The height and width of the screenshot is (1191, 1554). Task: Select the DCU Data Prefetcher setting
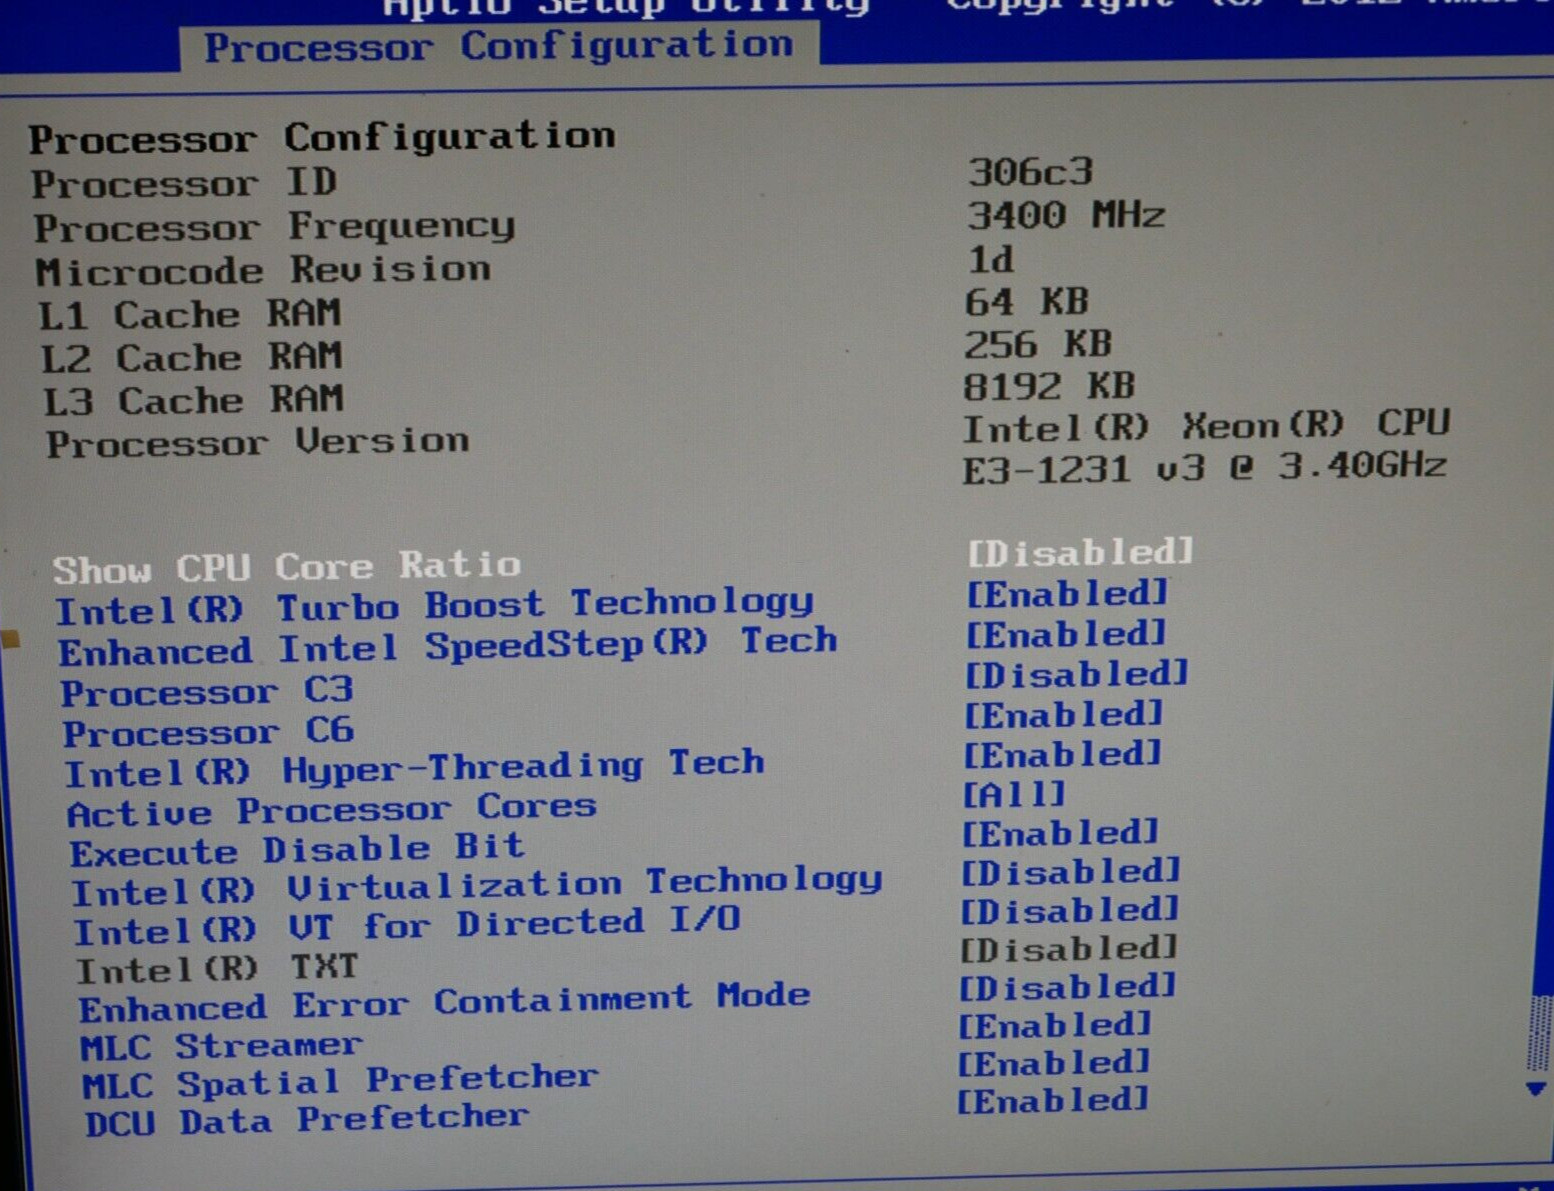[306, 1120]
